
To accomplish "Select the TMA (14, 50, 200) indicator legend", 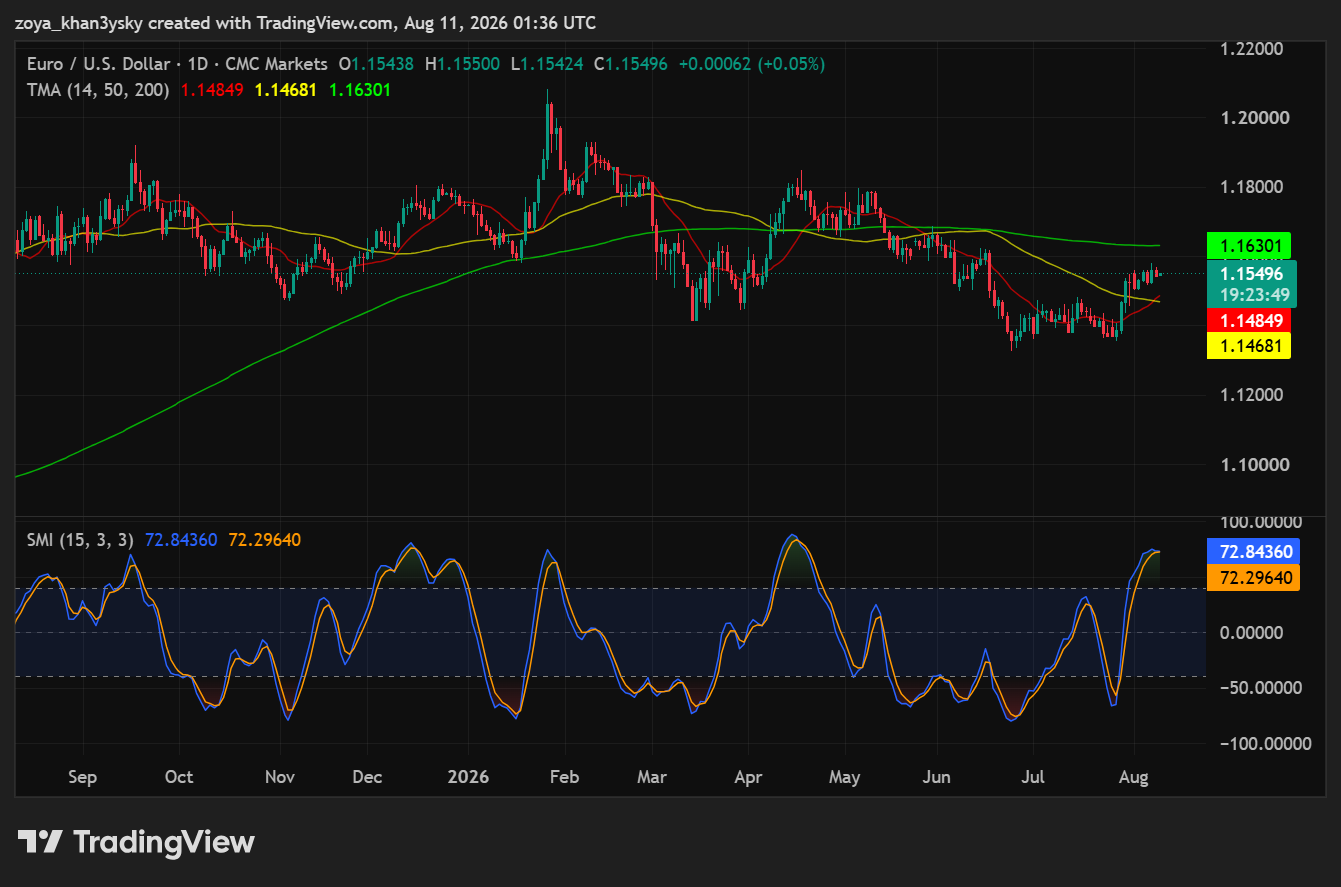I will pos(98,89).
